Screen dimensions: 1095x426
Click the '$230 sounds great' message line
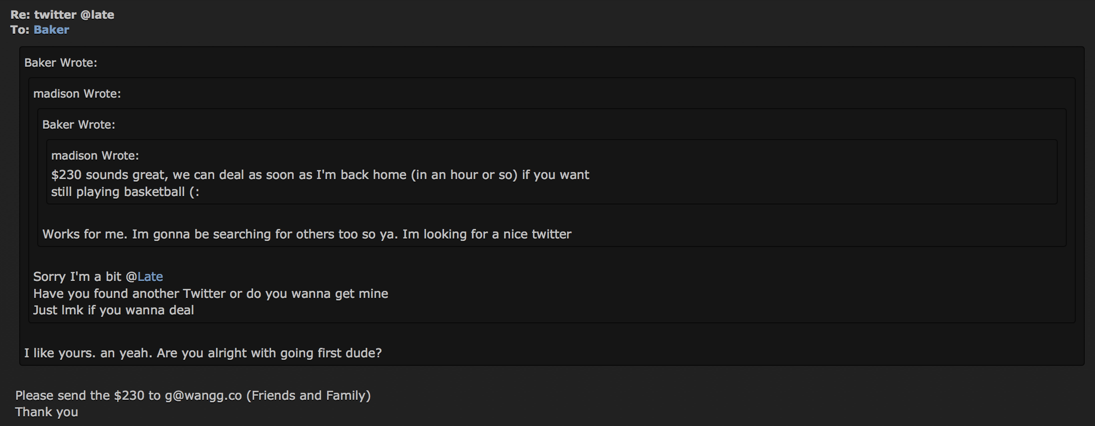tap(321, 175)
